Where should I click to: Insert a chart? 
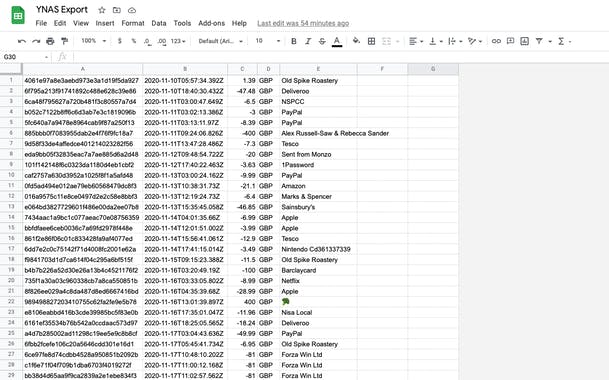click(x=524, y=41)
